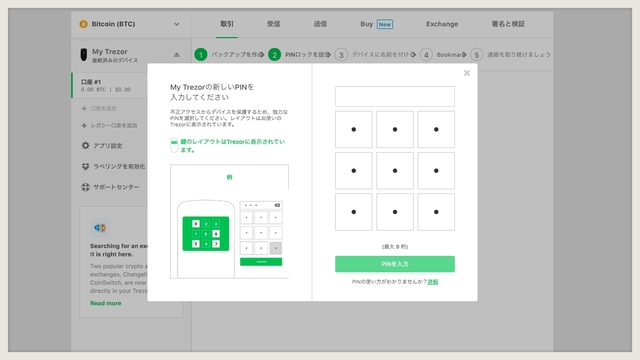Screen dimensions: 640x360
Task: Click the 'Searching for an ex' headline text
Action: point(119,246)
